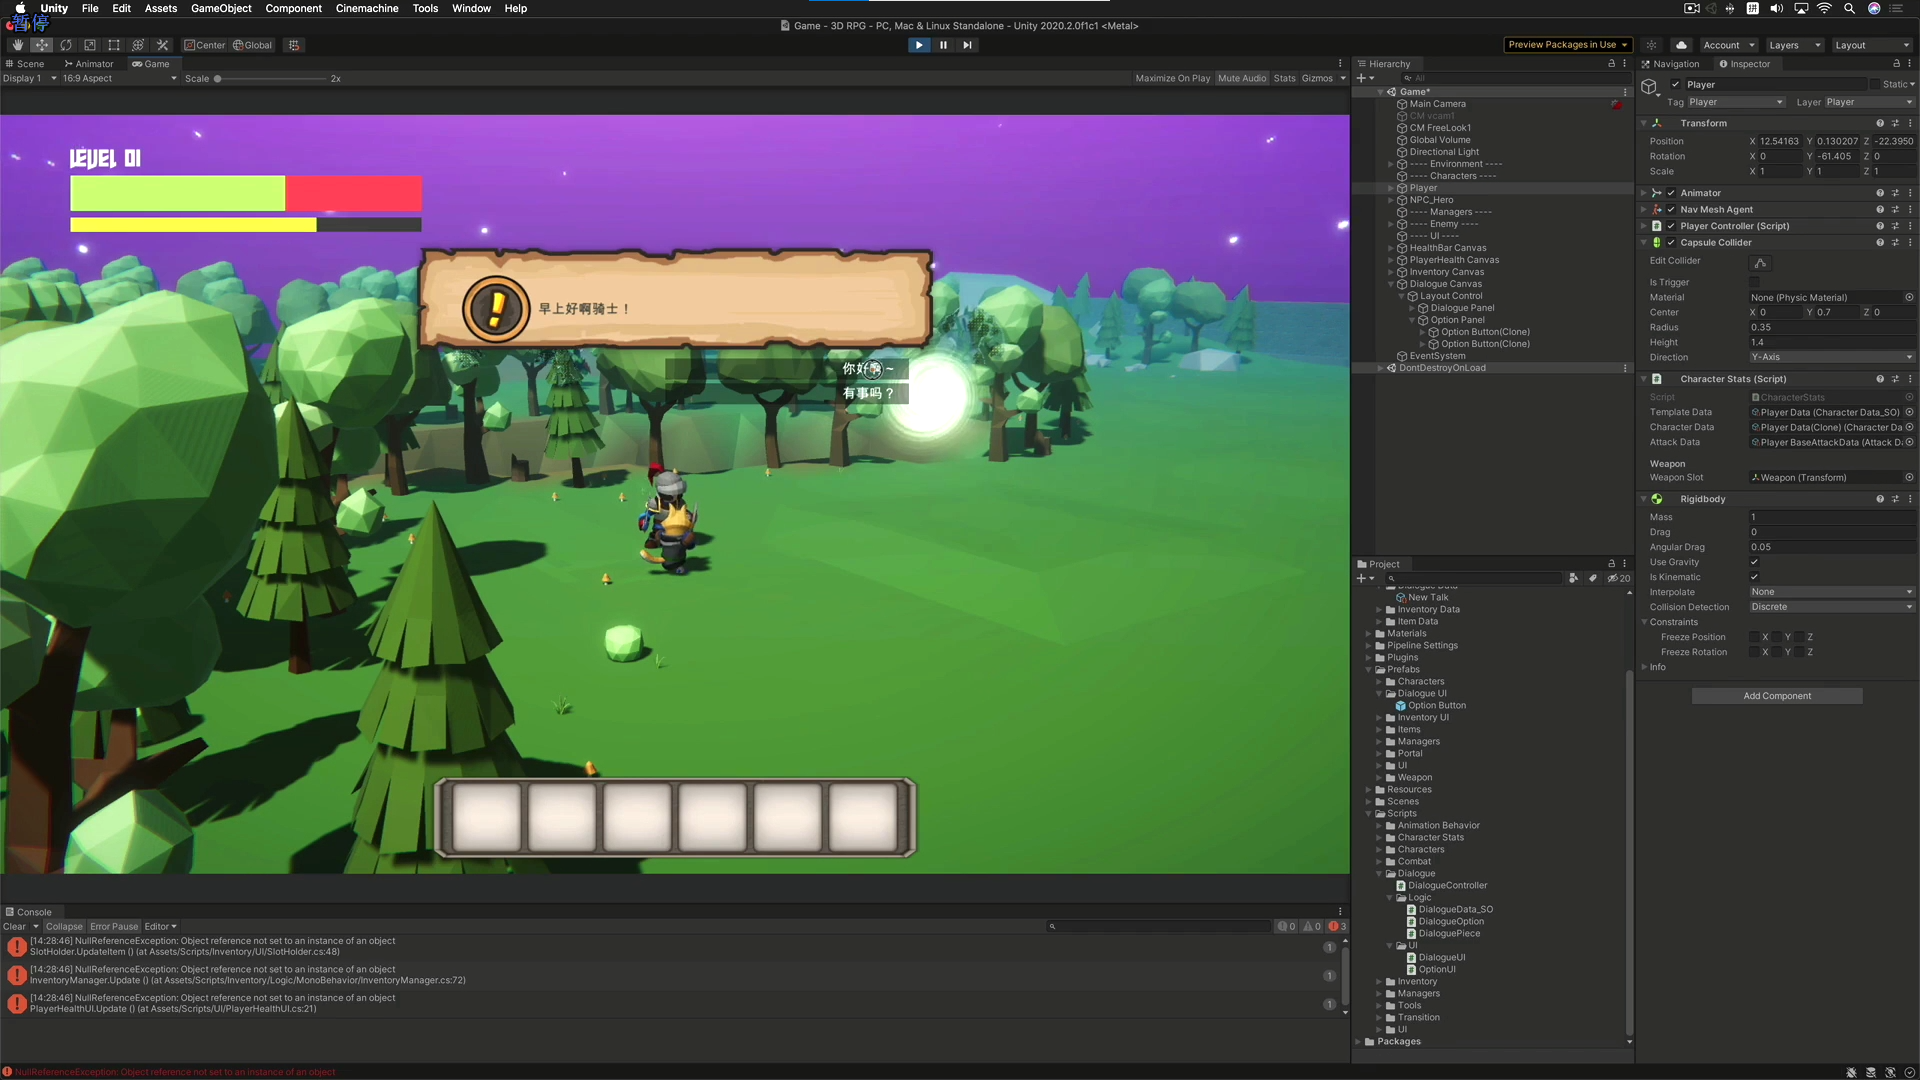This screenshot has width=1920, height=1080.
Task: Open the Cinemachine menu
Action: point(366,8)
